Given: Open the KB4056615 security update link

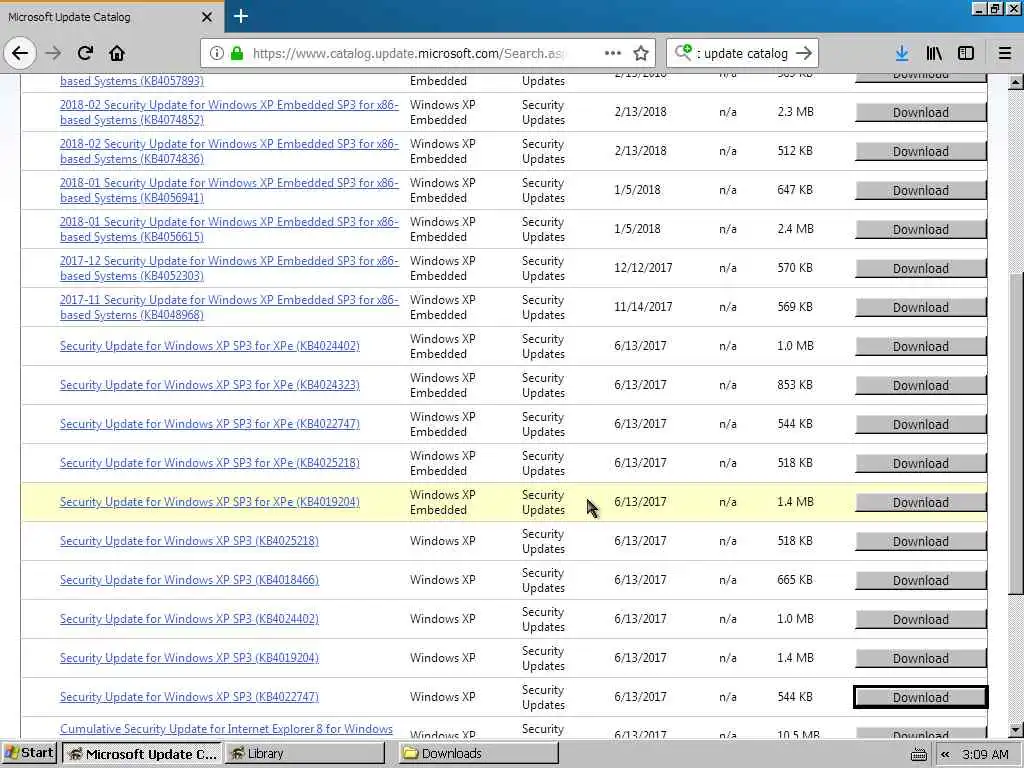Looking at the screenshot, I should tap(229, 229).
